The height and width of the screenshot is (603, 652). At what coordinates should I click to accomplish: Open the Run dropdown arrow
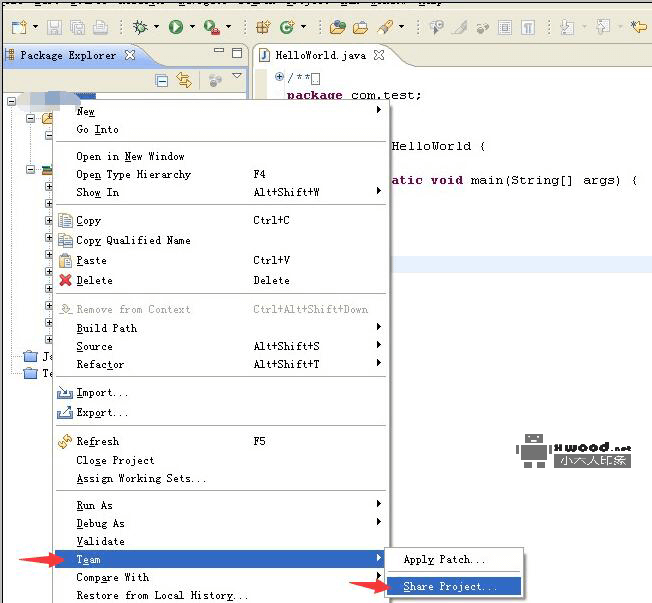pos(192,27)
